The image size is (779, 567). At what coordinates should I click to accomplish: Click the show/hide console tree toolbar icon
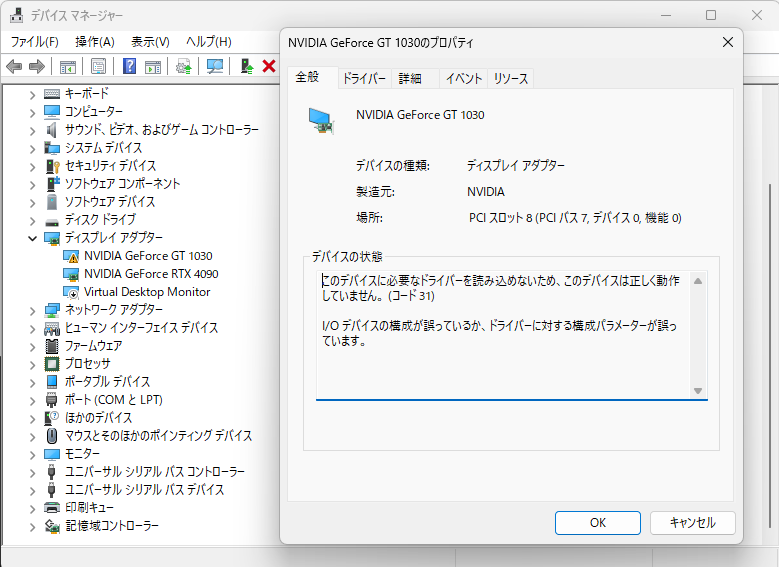click(x=67, y=66)
